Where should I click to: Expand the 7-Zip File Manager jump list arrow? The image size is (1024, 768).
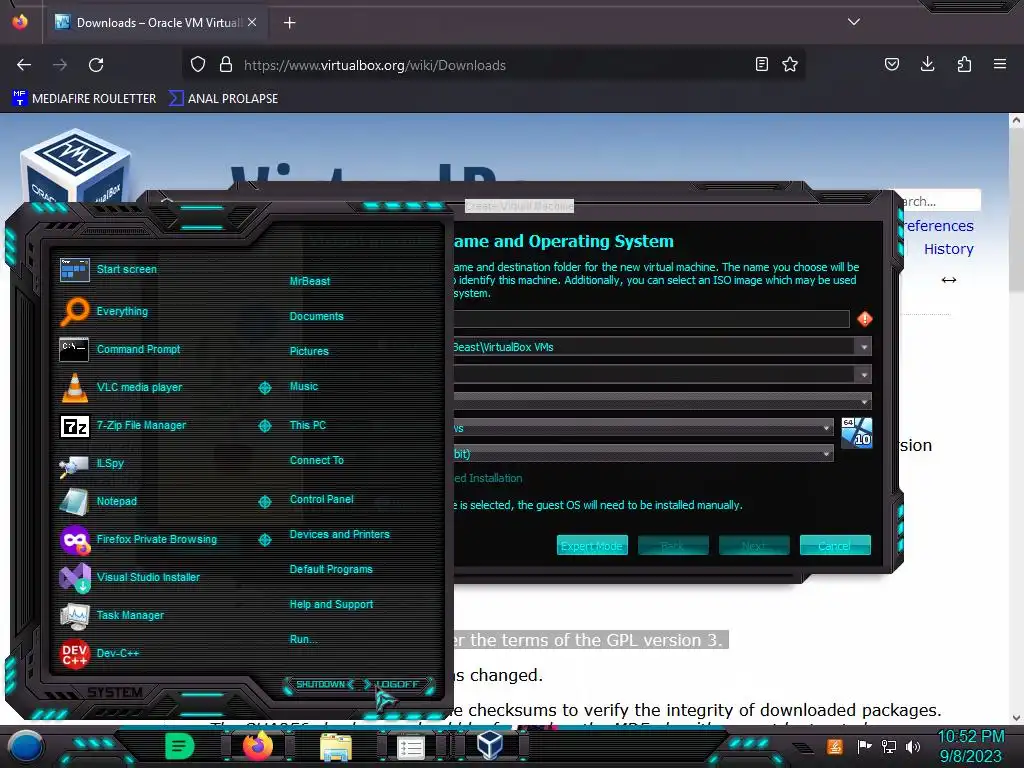pyautogui.click(x=265, y=426)
